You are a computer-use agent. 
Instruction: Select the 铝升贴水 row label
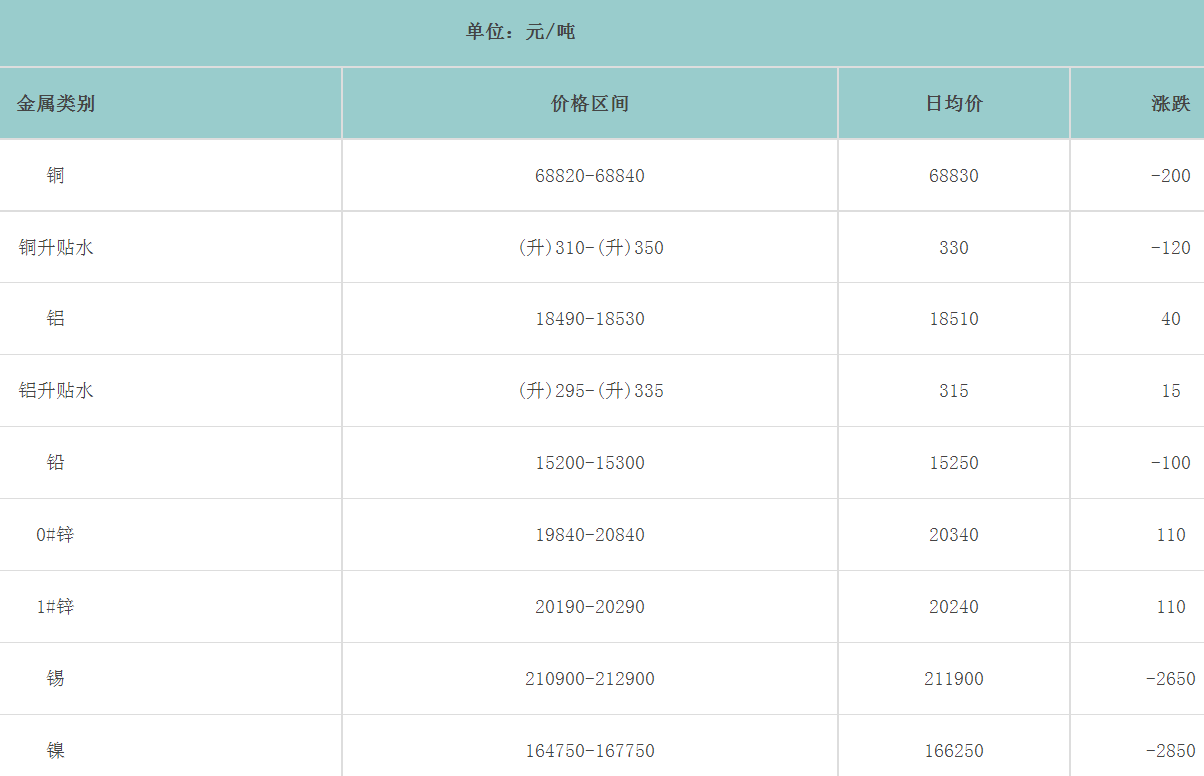click(56, 391)
